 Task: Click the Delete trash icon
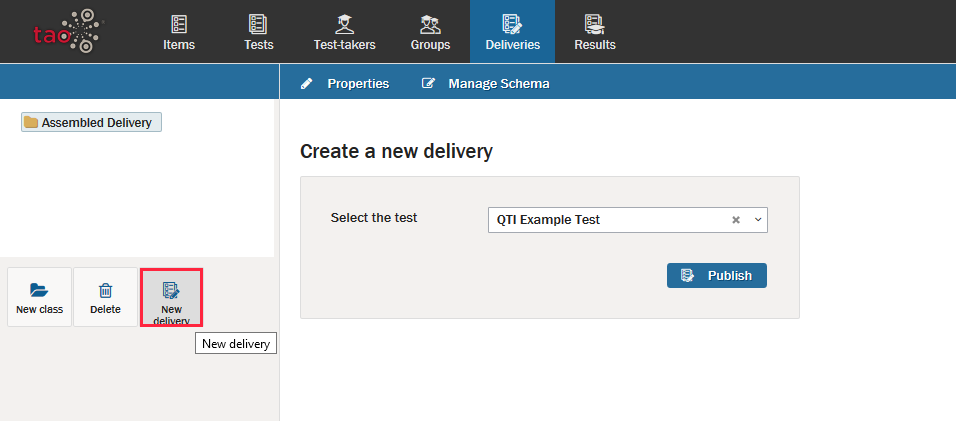tap(105, 290)
